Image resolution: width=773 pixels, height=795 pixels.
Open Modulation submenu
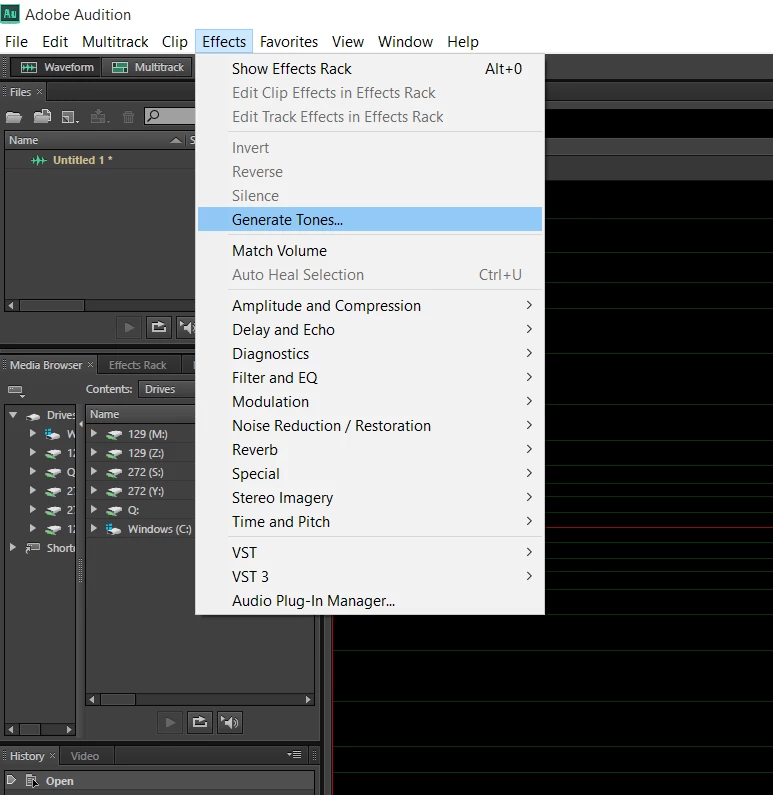tap(370, 402)
